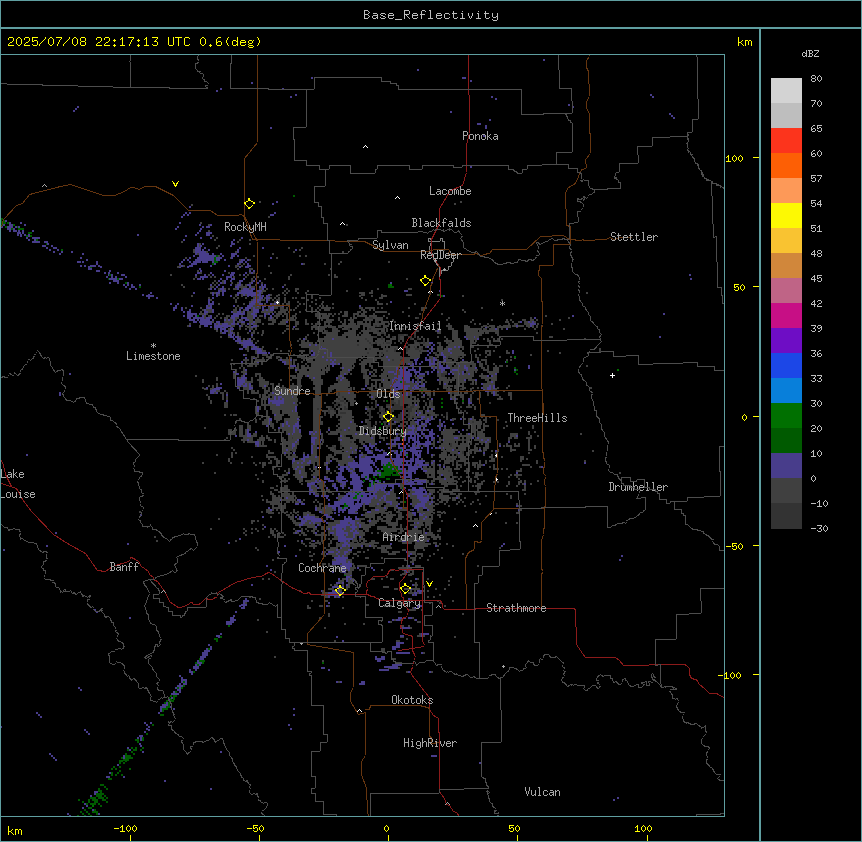
Task: Click the Strathmore label
Action: pos(516,608)
